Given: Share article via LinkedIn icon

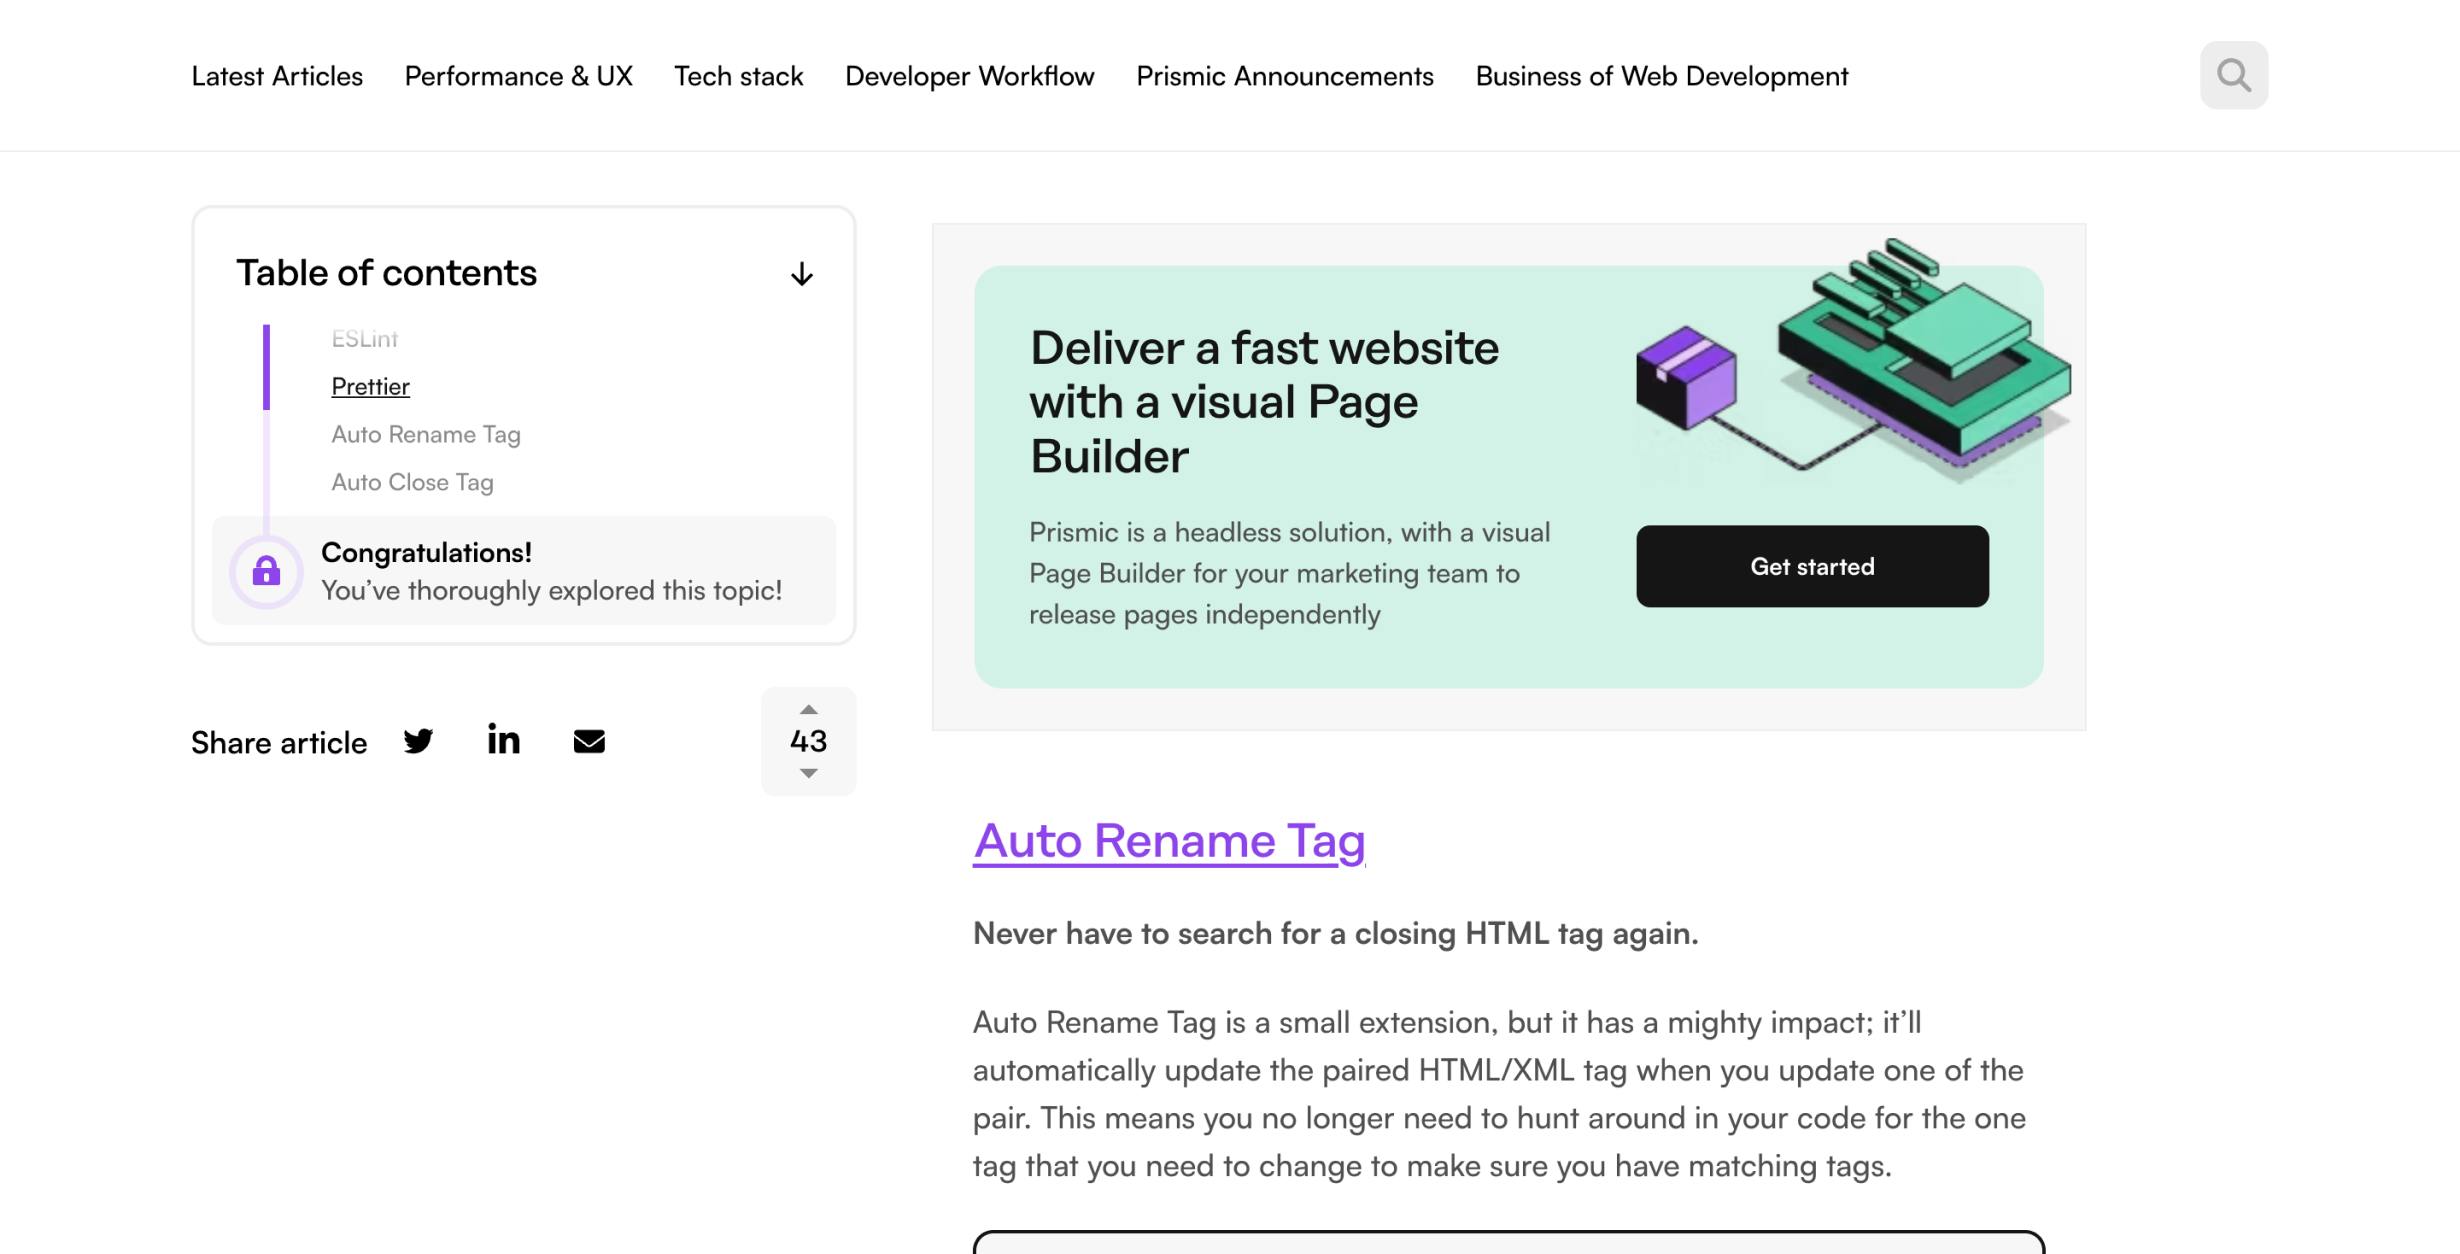Looking at the screenshot, I should click(503, 739).
